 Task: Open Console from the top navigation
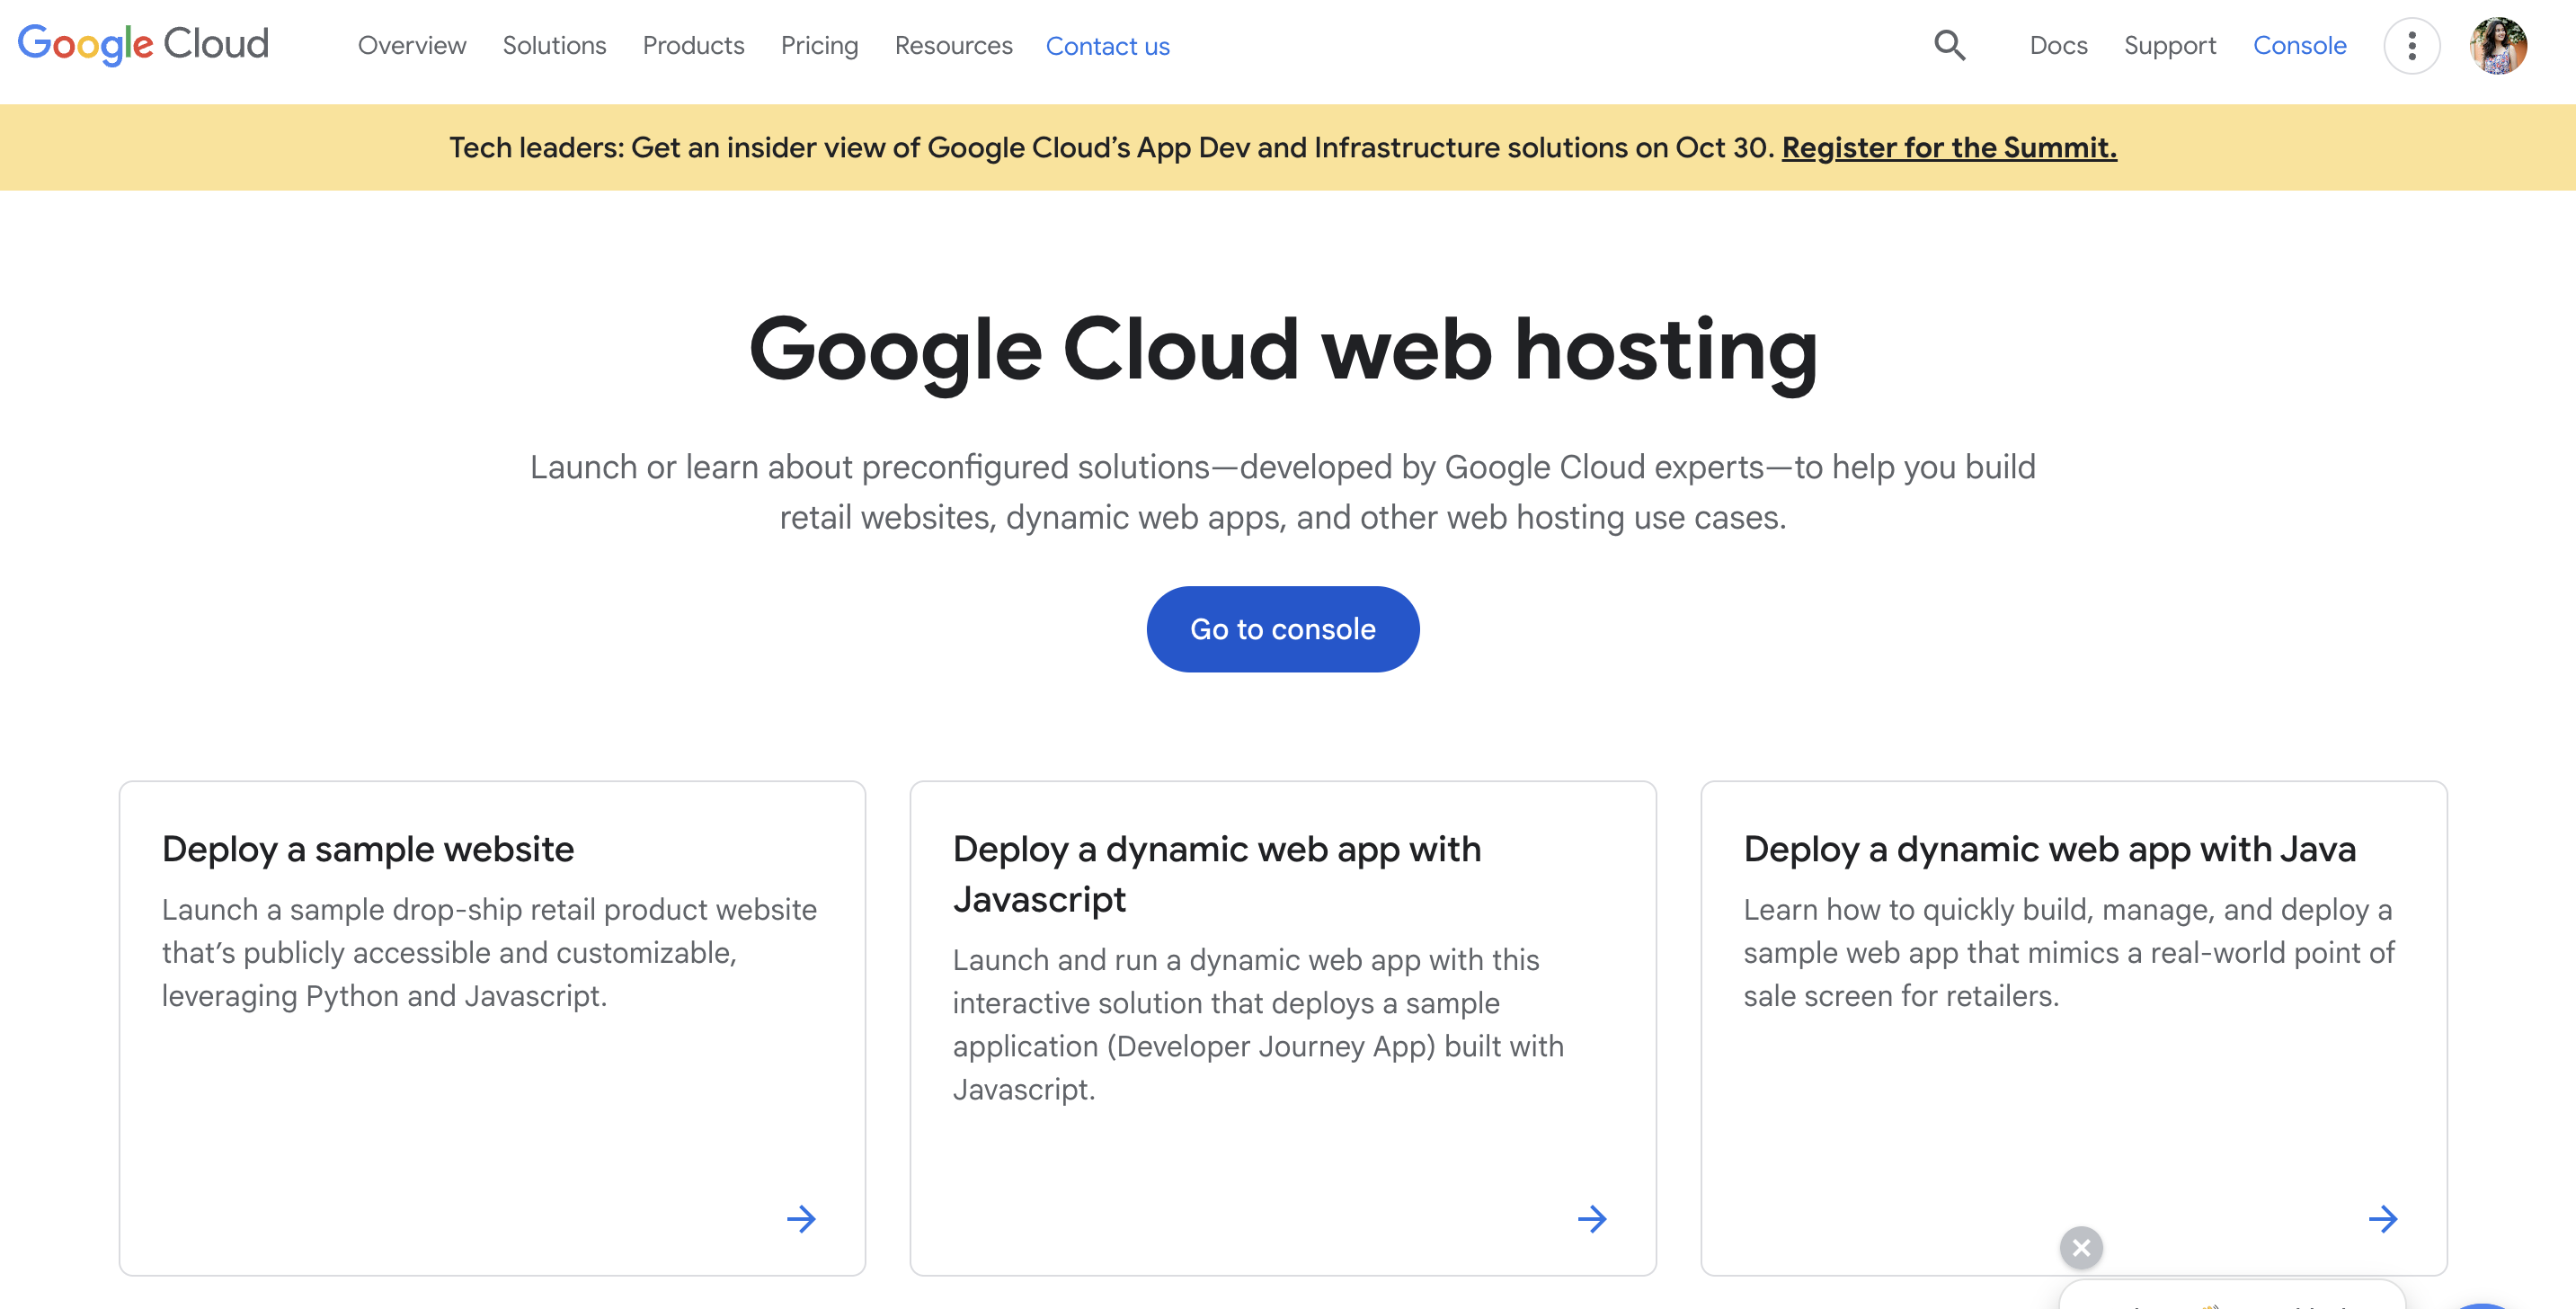coord(2299,45)
